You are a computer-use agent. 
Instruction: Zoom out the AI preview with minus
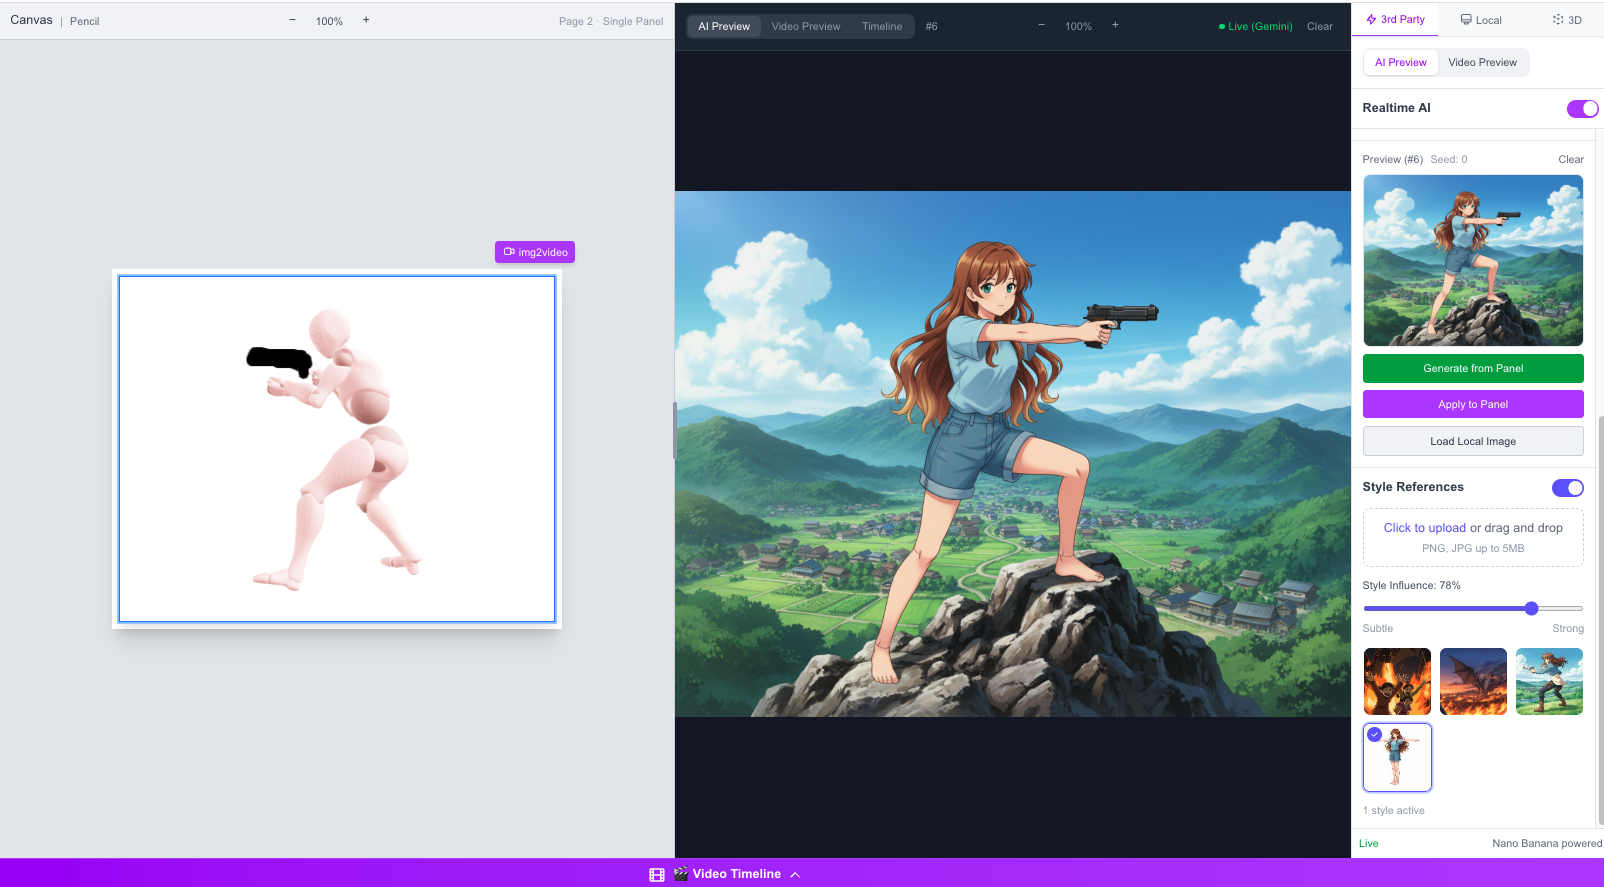coord(1041,25)
